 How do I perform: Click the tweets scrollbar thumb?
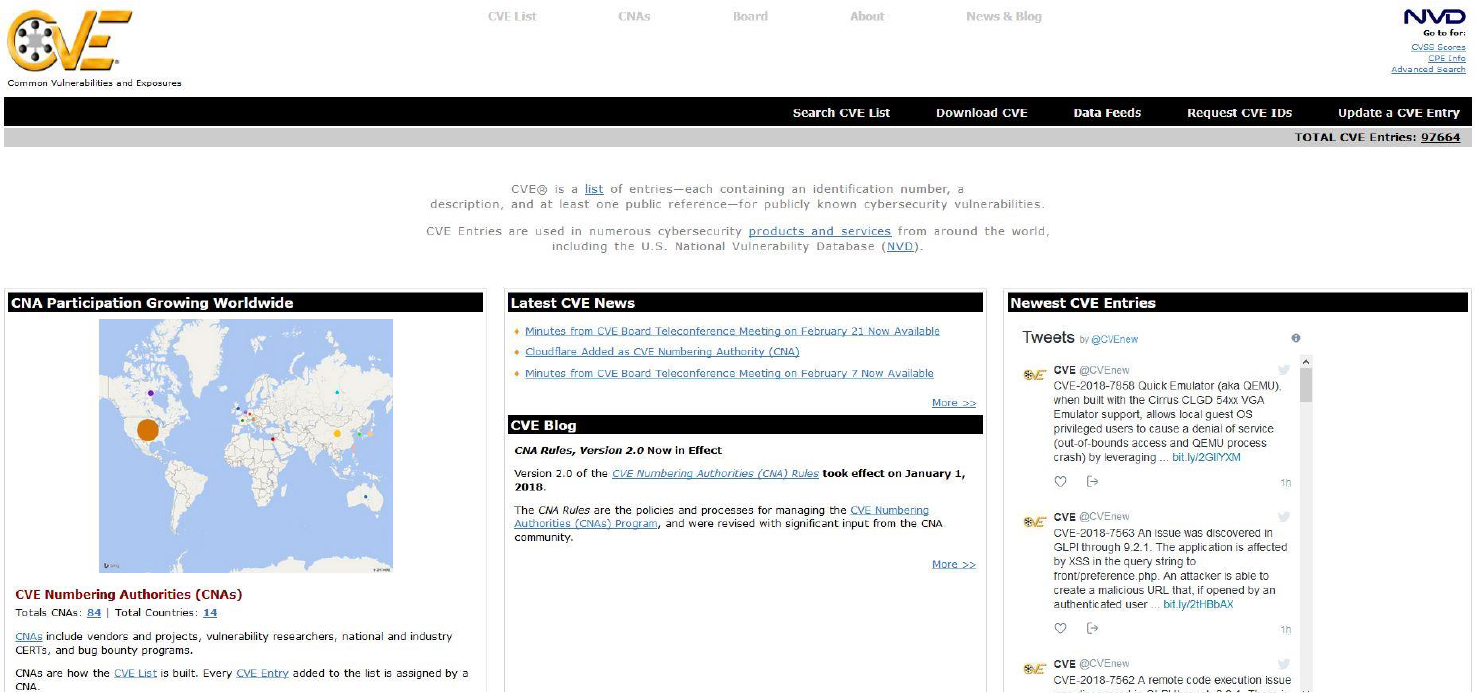tap(1306, 384)
